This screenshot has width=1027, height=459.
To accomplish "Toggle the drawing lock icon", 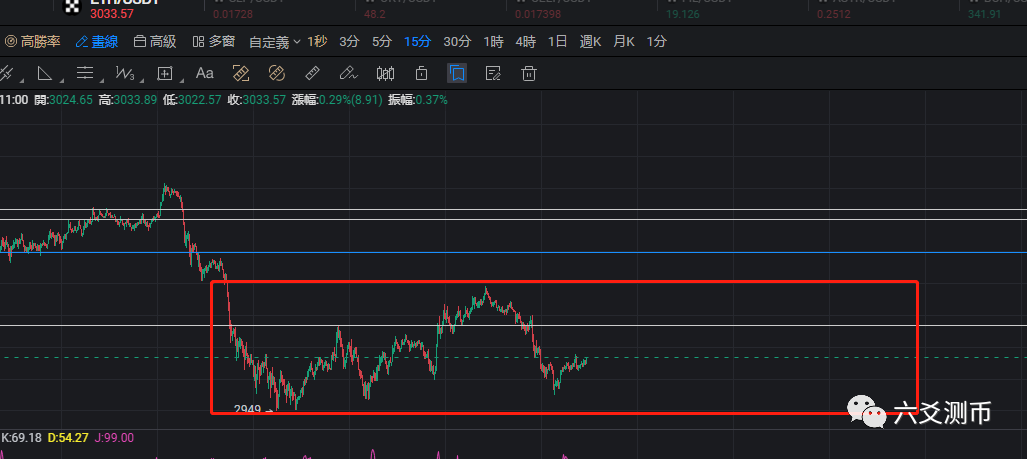I will [x=421, y=73].
